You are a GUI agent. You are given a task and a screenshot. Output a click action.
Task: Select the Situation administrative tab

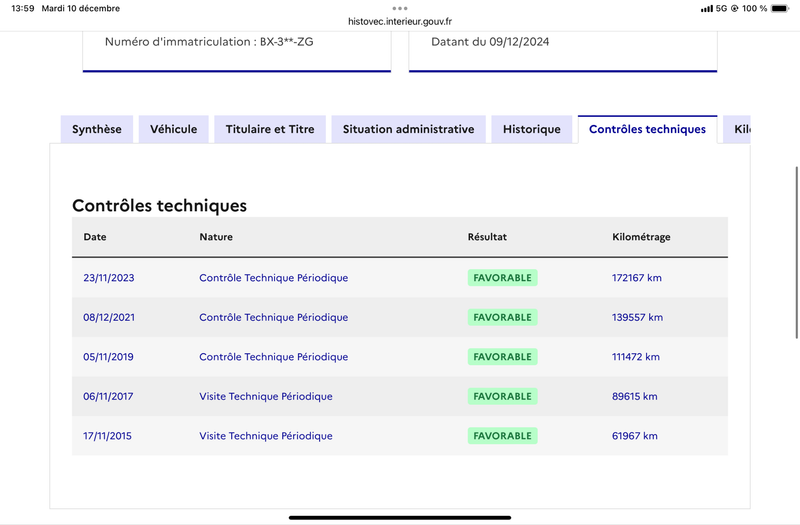tap(409, 129)
